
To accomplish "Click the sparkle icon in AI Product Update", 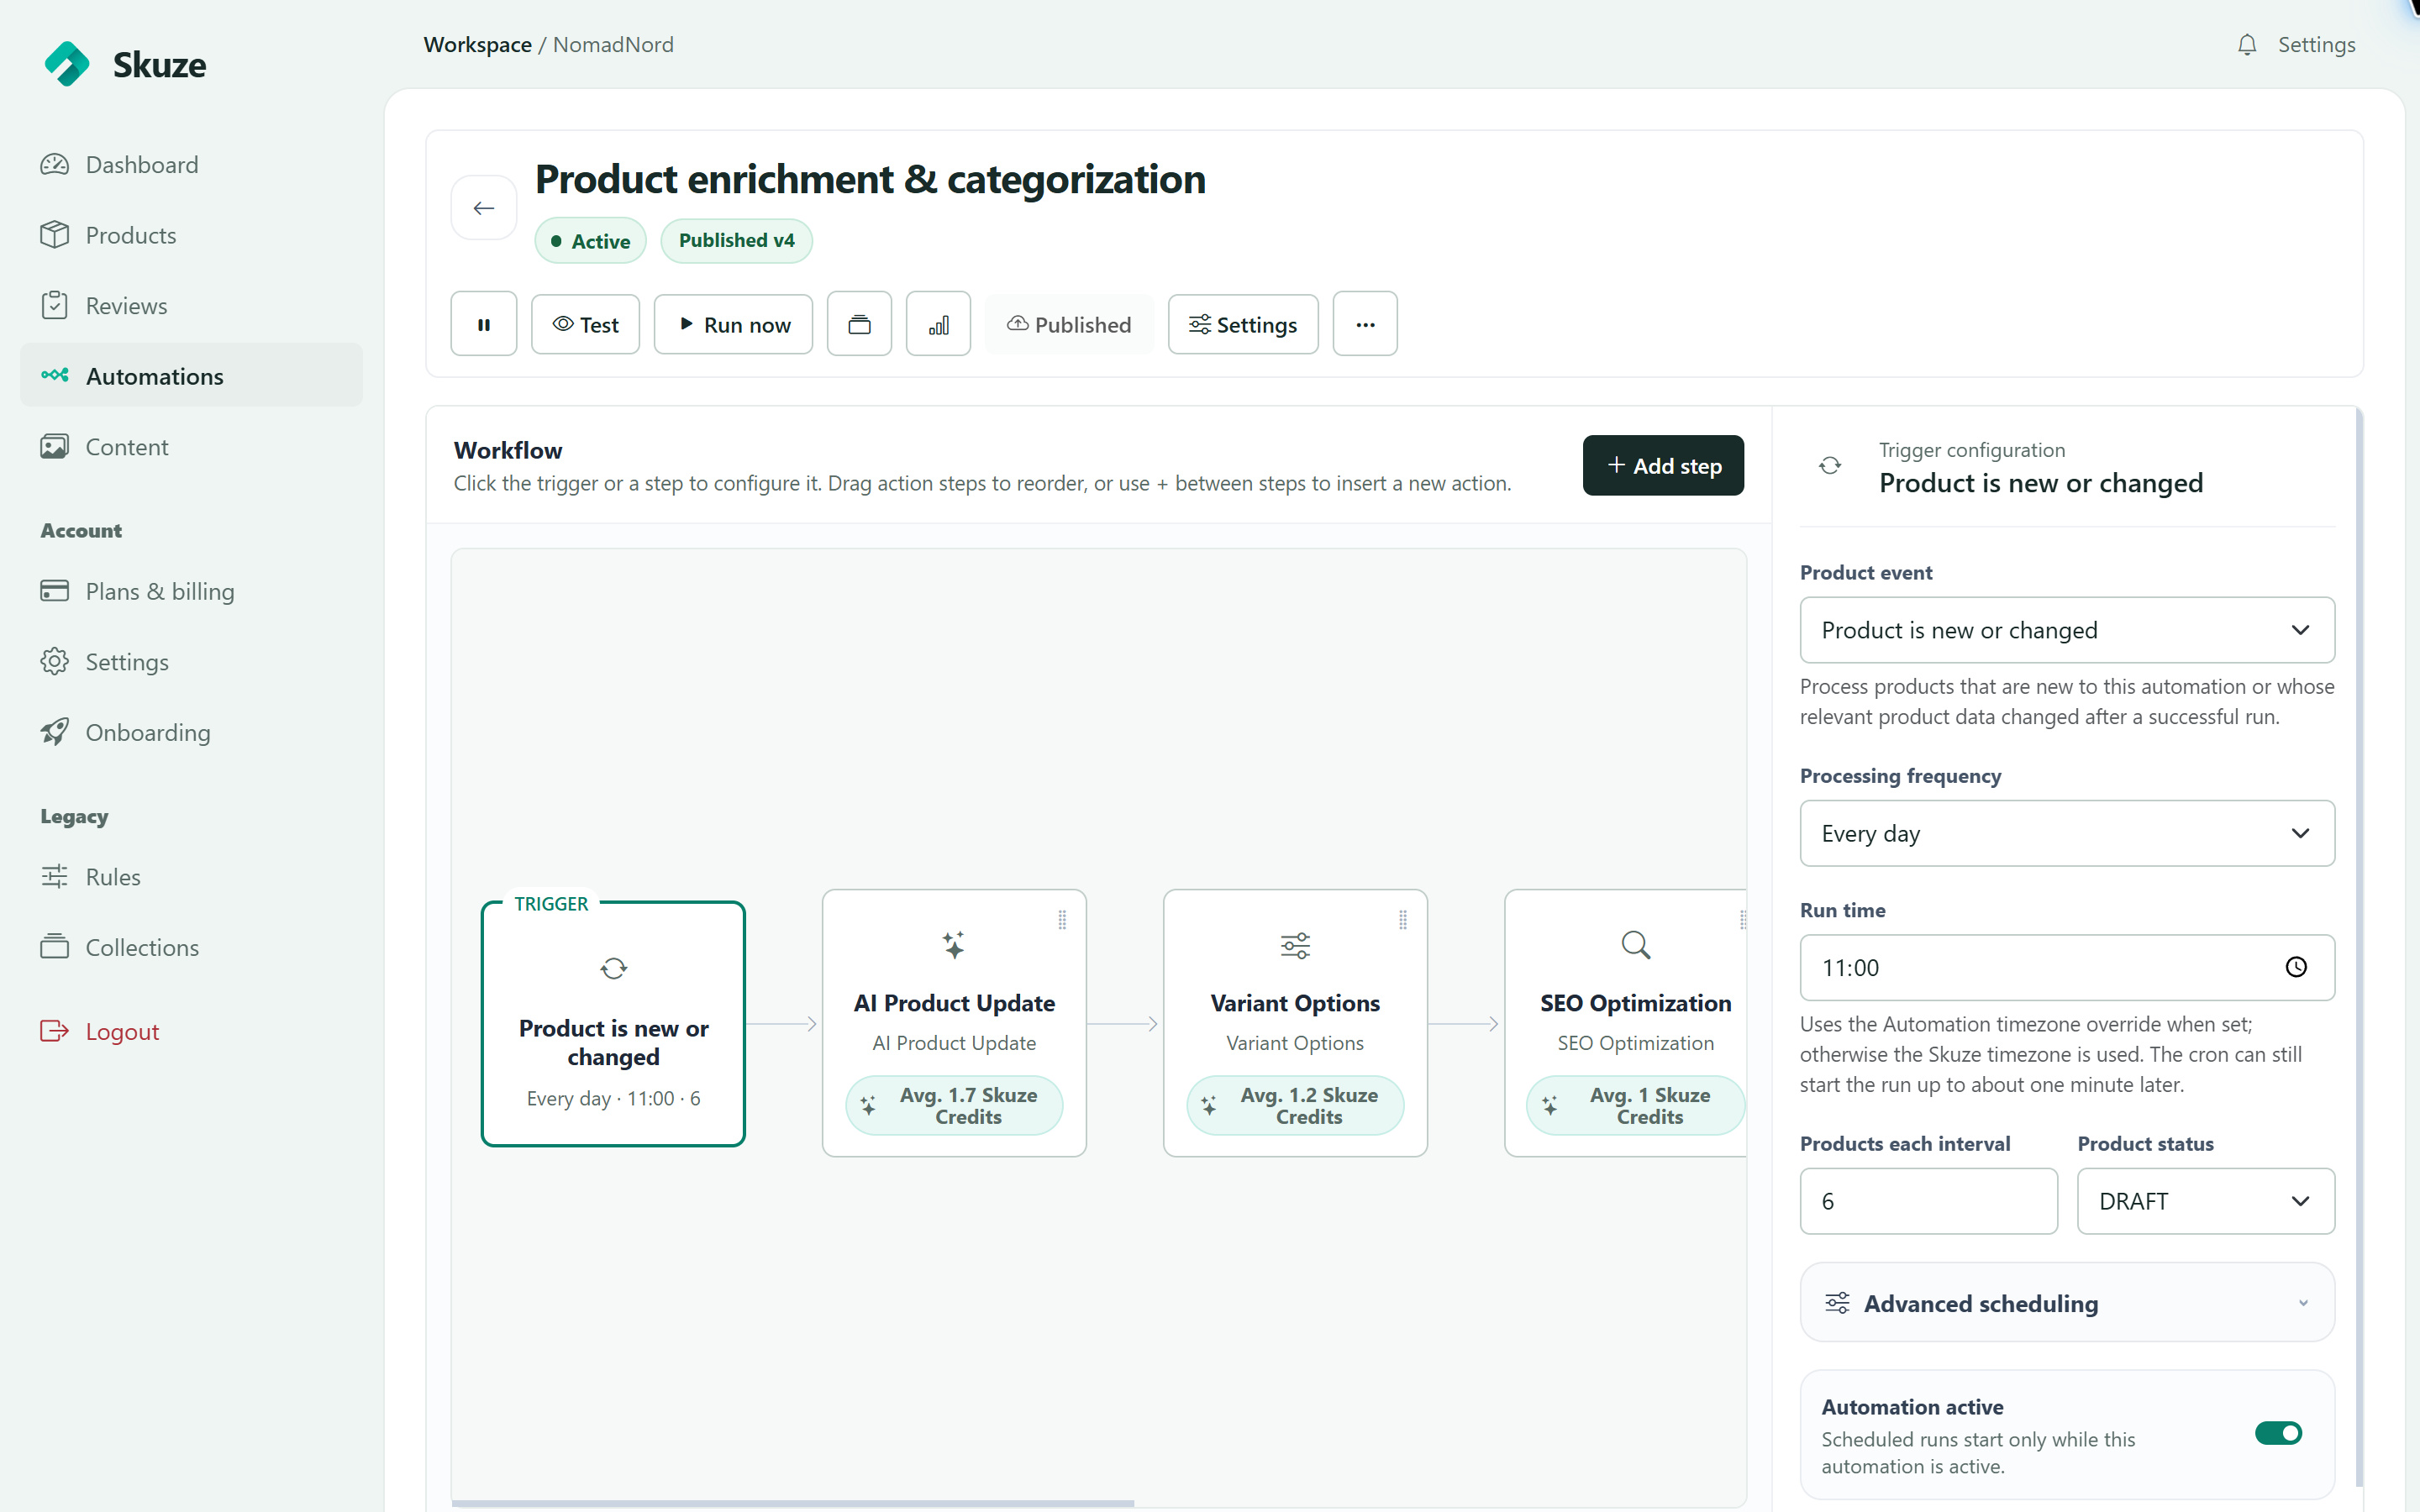I will pyautogui.click(x=954, y=945).
